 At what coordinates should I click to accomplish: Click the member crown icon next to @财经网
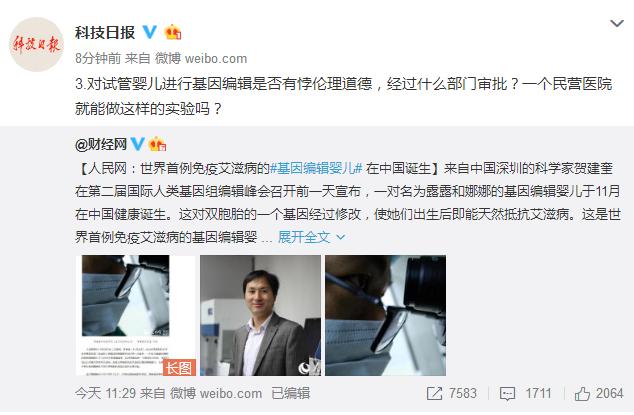158,144
